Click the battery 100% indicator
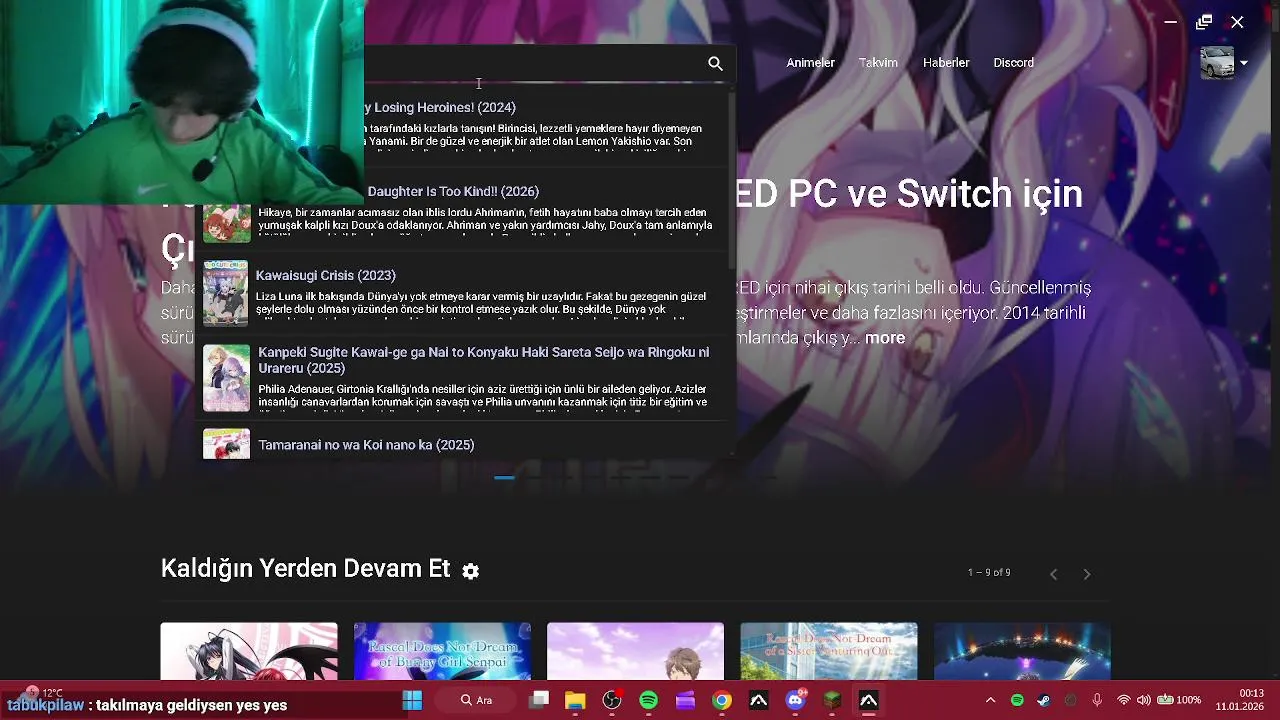Screen dimensions: 1280x720 [x=1179, y=700]
